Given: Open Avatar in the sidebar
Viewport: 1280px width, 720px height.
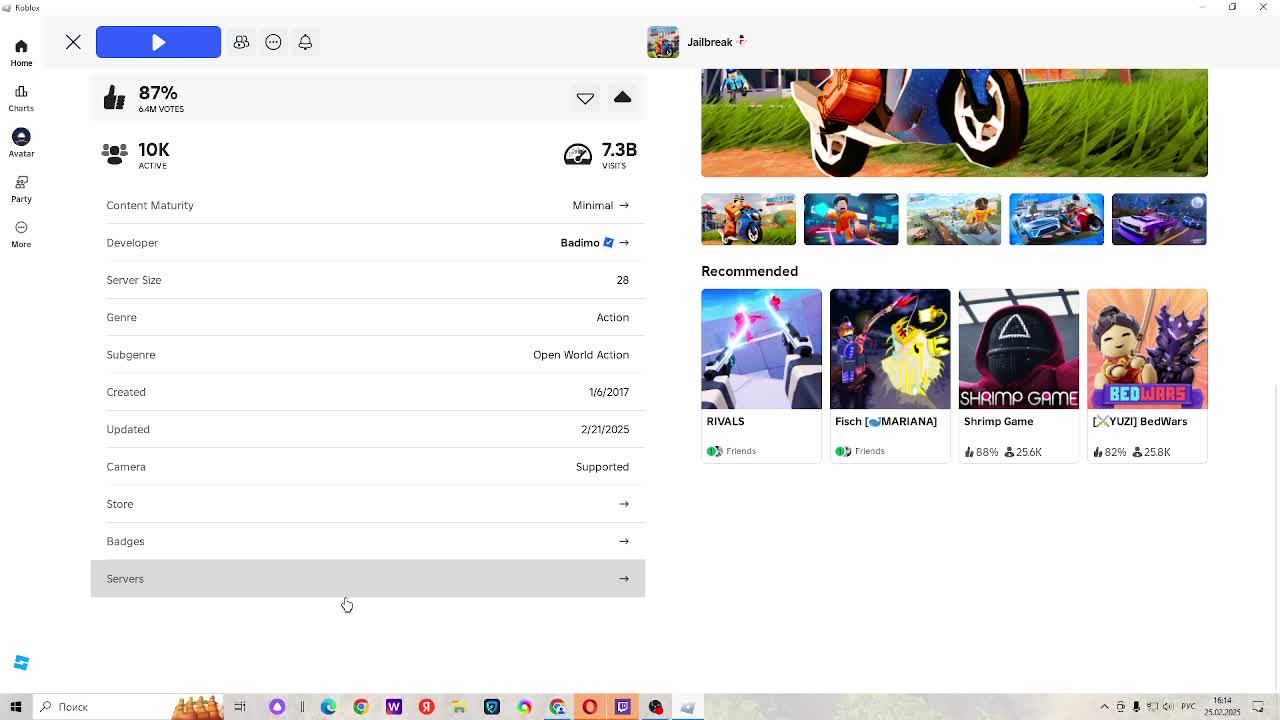Looking at the screenshot, I should tap(21, 143).
